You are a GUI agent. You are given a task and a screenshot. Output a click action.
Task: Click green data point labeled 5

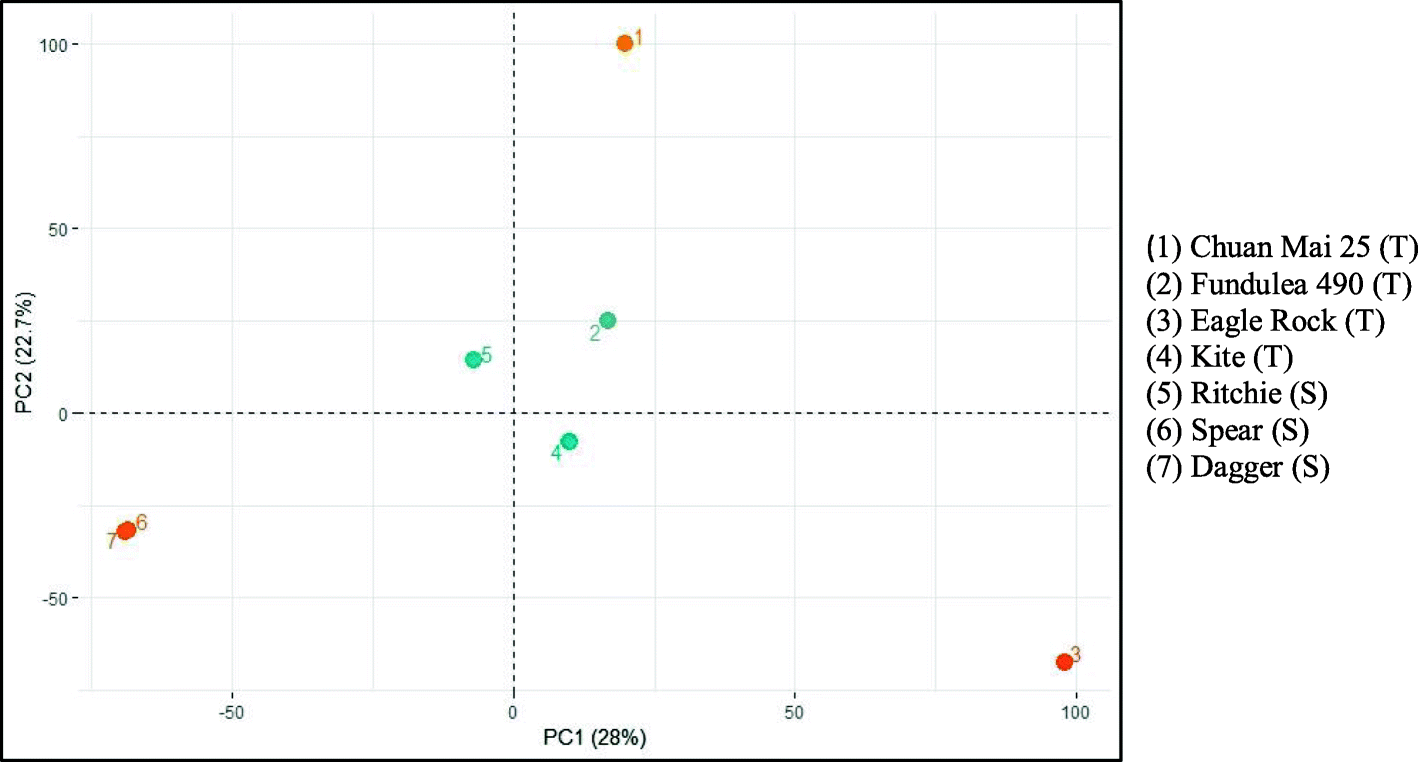(473, 360)
